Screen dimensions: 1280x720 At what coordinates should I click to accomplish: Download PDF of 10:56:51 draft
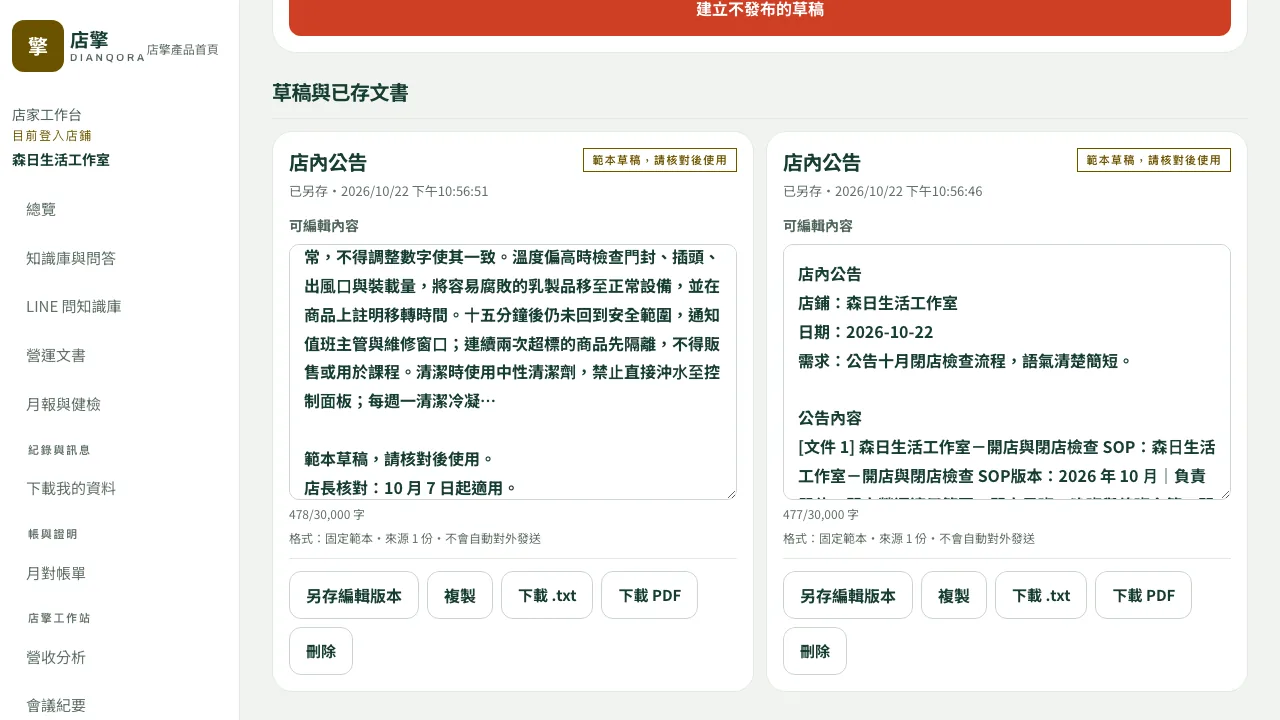pyautogui.click(x=650, y=595)
